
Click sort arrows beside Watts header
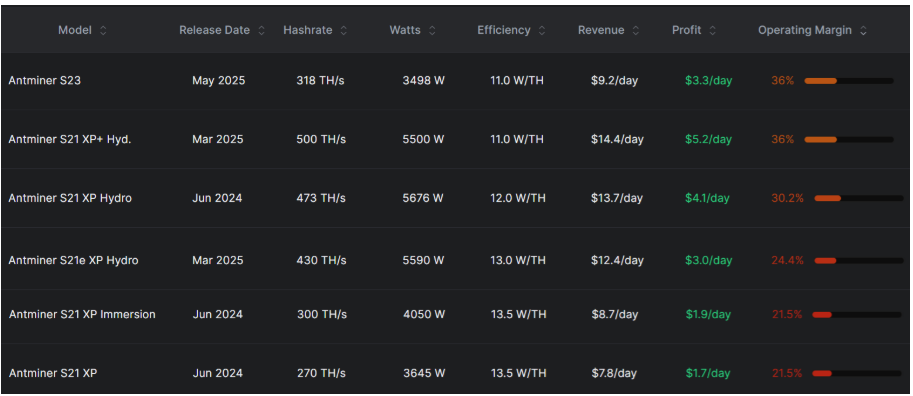click(x=432, y=31)
